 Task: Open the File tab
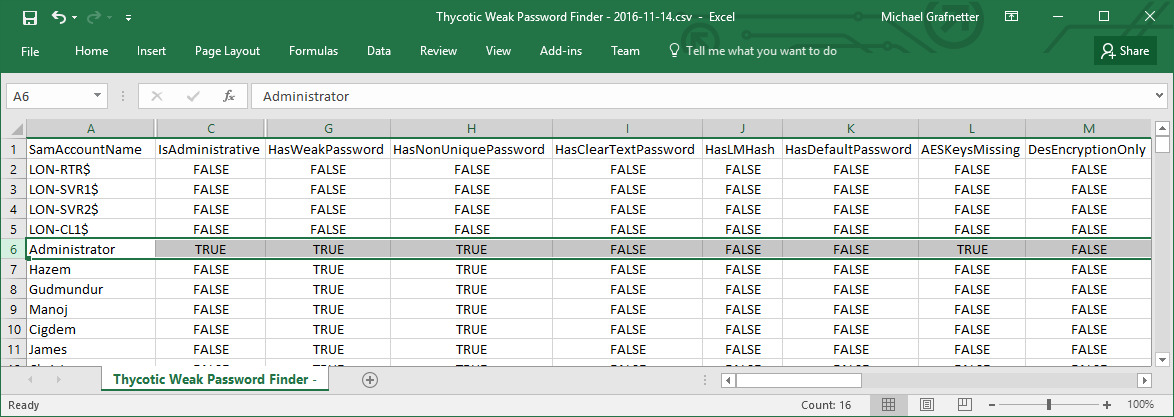click(30, 51)
